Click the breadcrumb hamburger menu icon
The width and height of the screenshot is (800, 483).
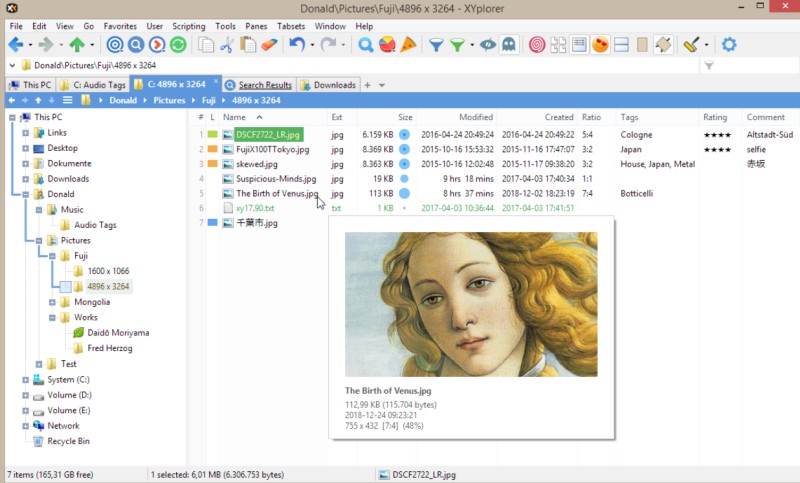[67, 100]
